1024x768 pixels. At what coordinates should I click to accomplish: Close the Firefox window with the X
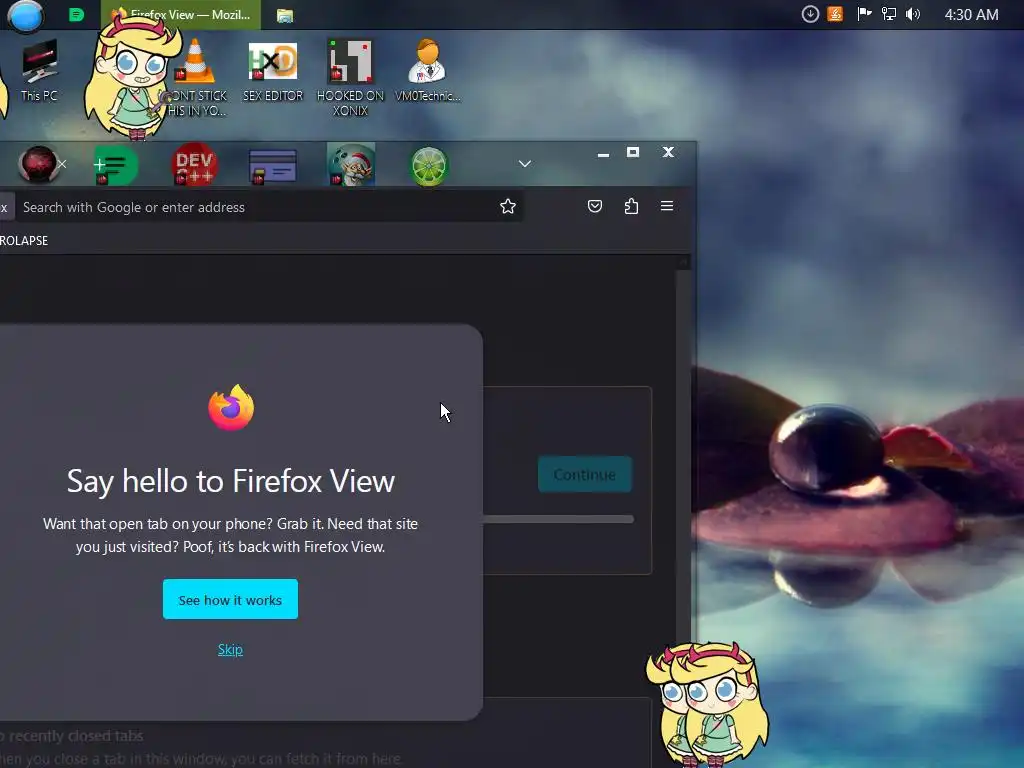(668, 152)
